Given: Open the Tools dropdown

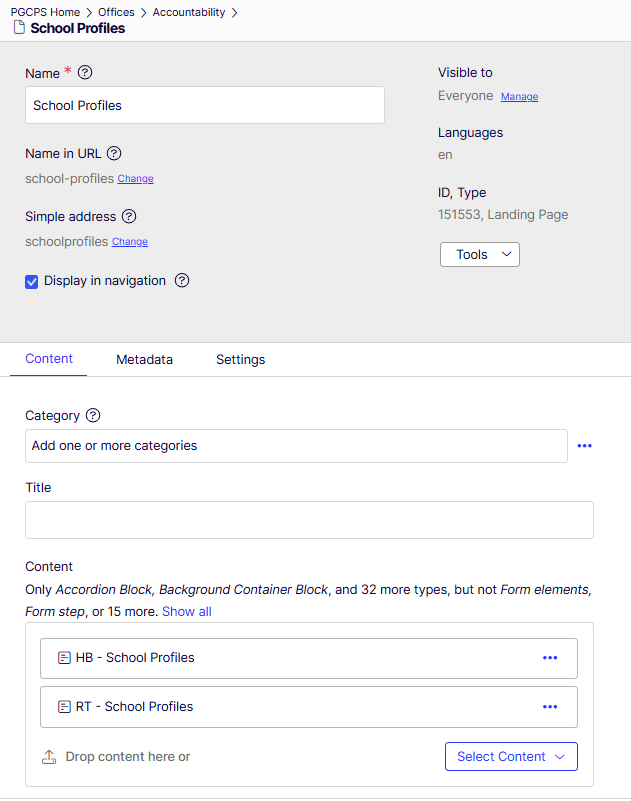Looking at the screenshot, I should (480, 254).
